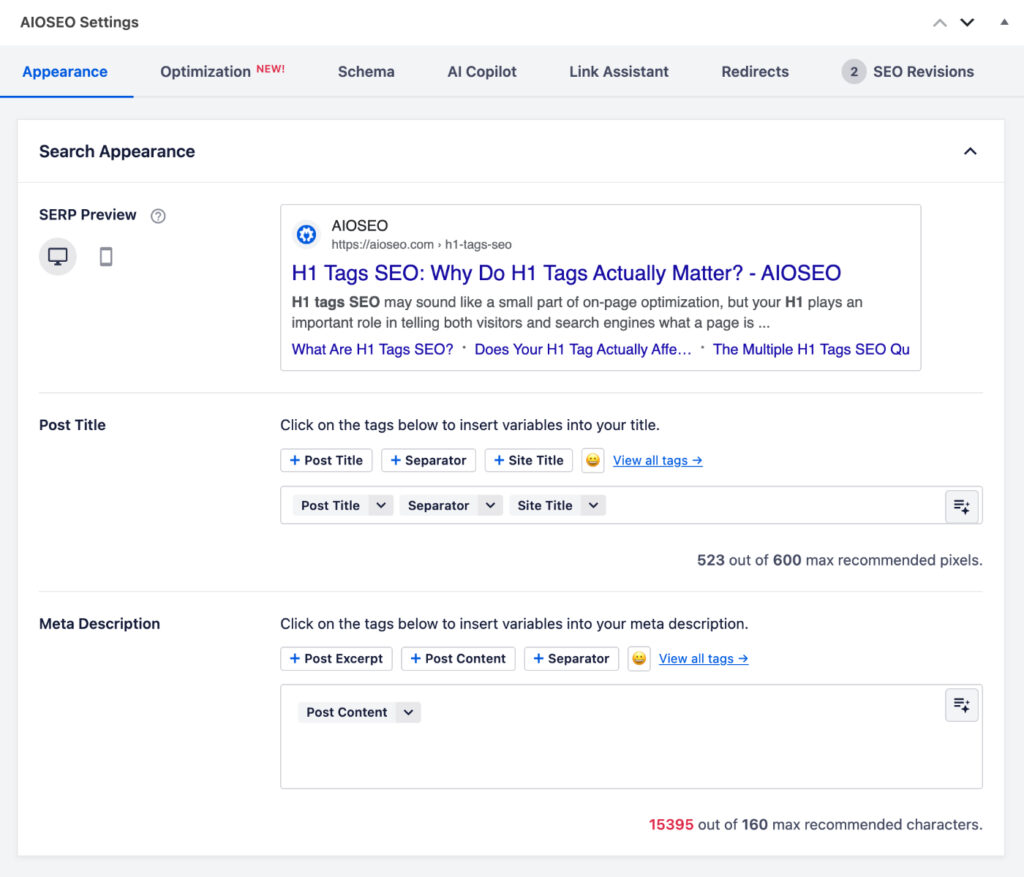Open the AI Copilot tab
1024x877 pixels.
click(x=482, y=72)
